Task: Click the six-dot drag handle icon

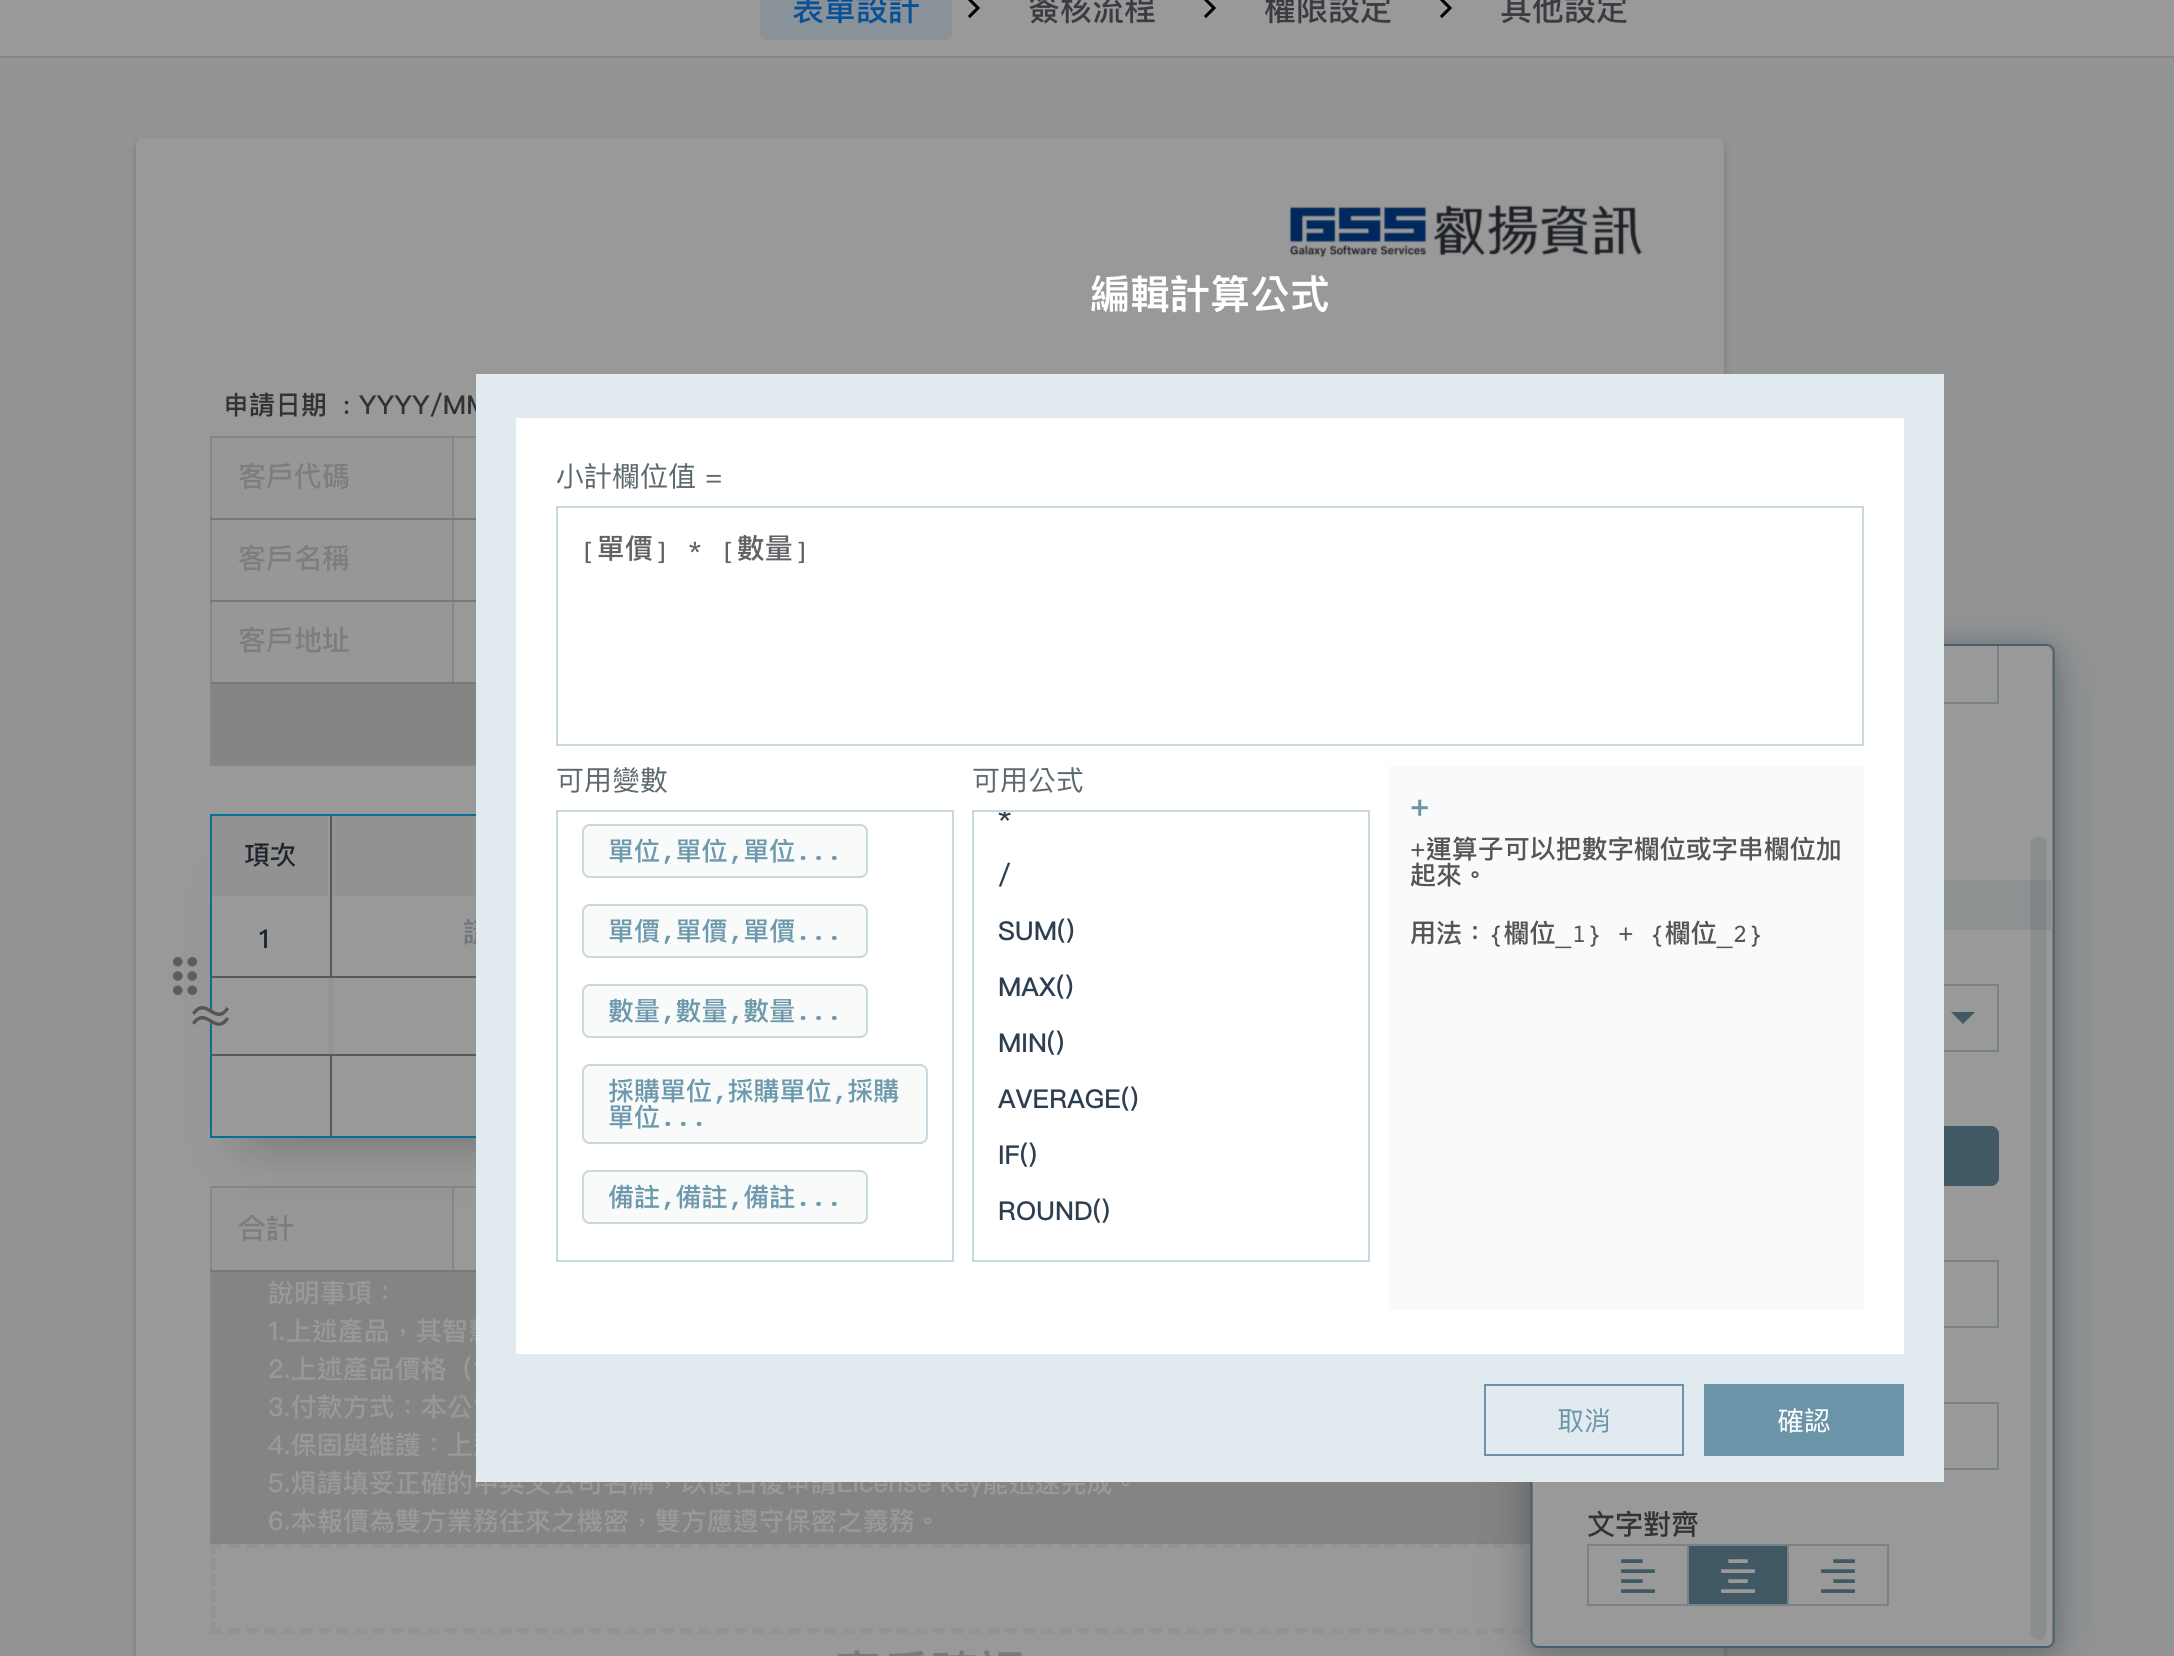Action: click(185, 975)
